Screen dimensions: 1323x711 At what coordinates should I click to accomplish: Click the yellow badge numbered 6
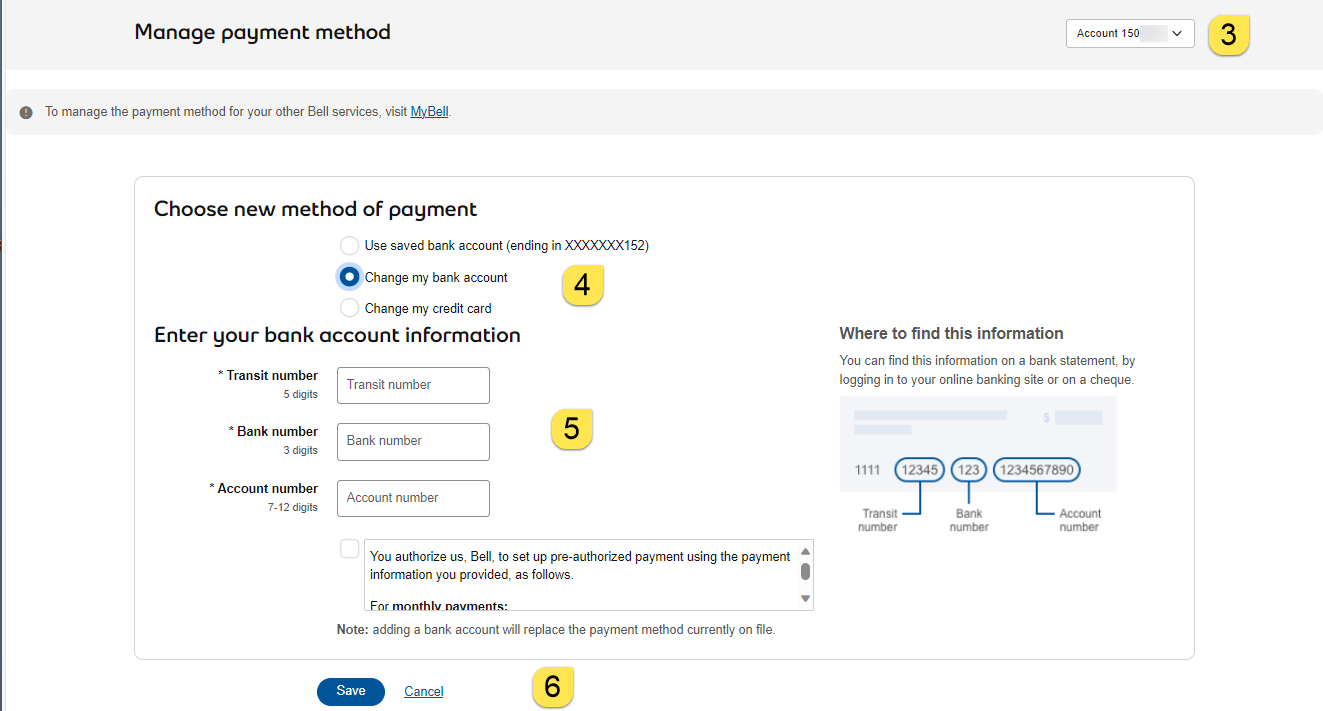coord(553,687)
